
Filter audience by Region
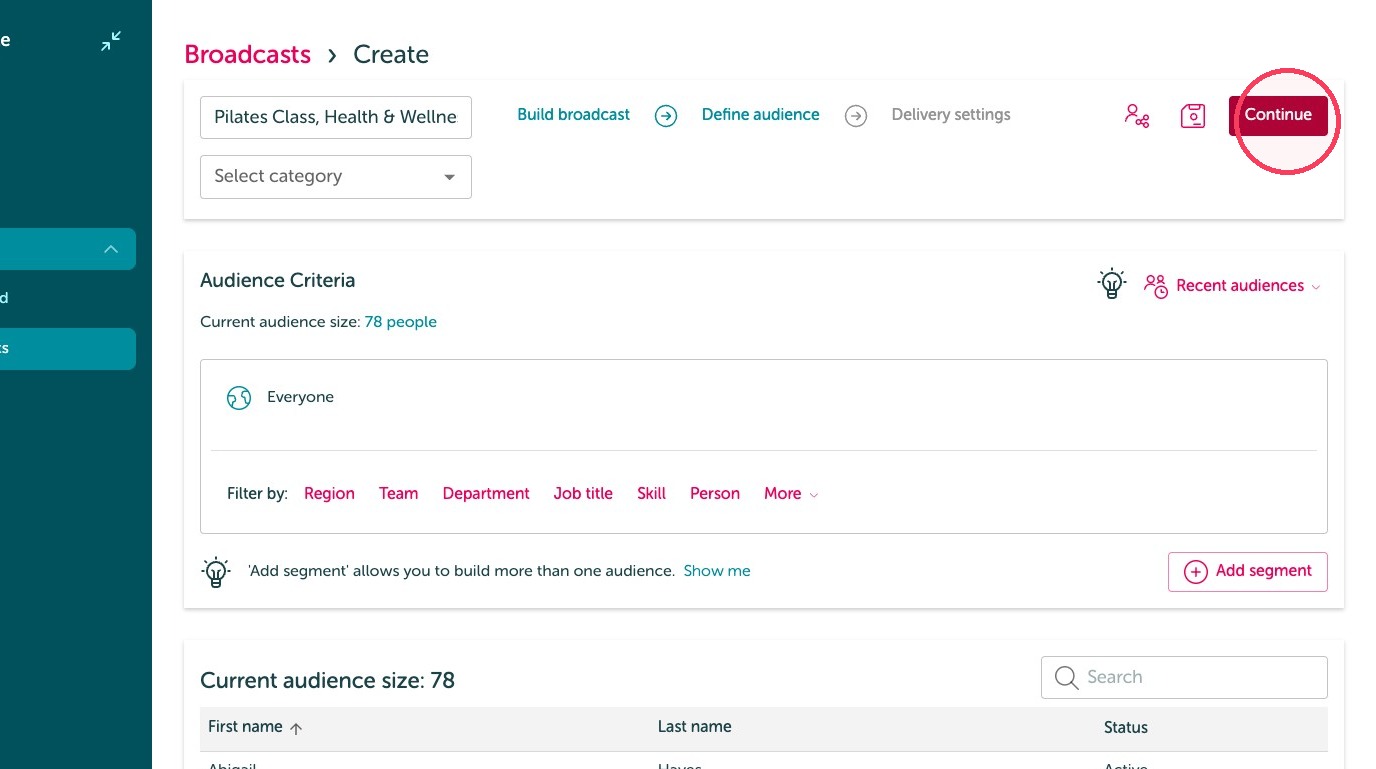pyautogui.click(x=329, y=494)
